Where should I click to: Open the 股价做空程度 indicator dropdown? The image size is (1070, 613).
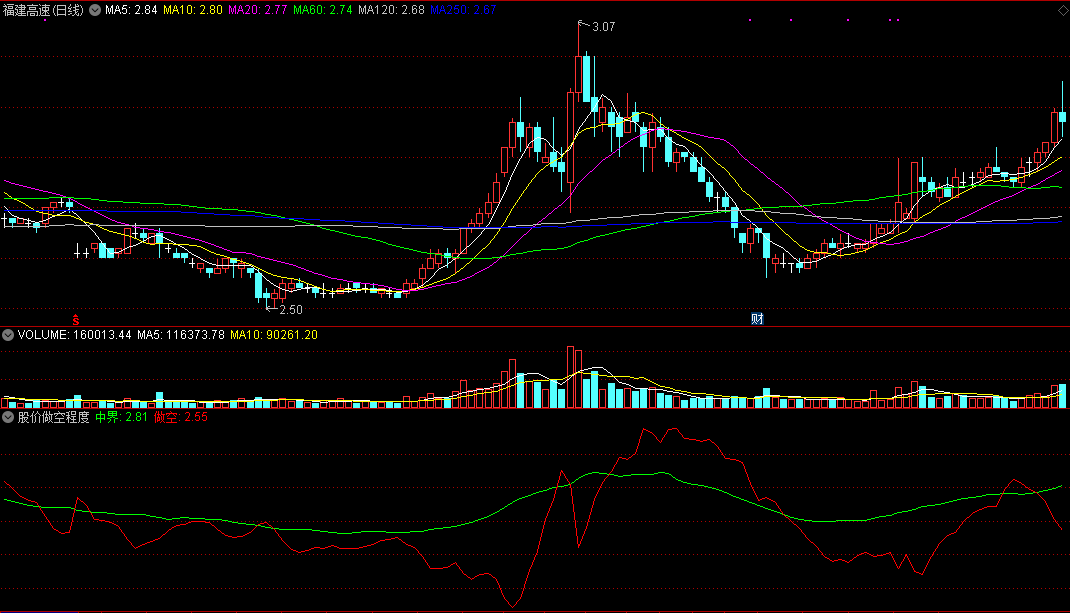tap(8, 417)
